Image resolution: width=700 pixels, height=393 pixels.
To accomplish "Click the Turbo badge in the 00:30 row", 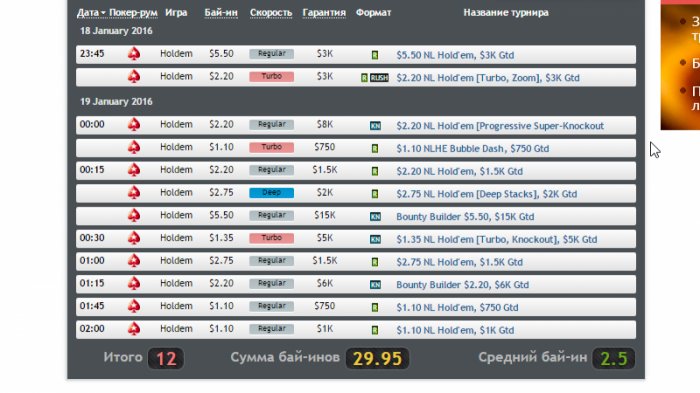I will coord(271,238).
